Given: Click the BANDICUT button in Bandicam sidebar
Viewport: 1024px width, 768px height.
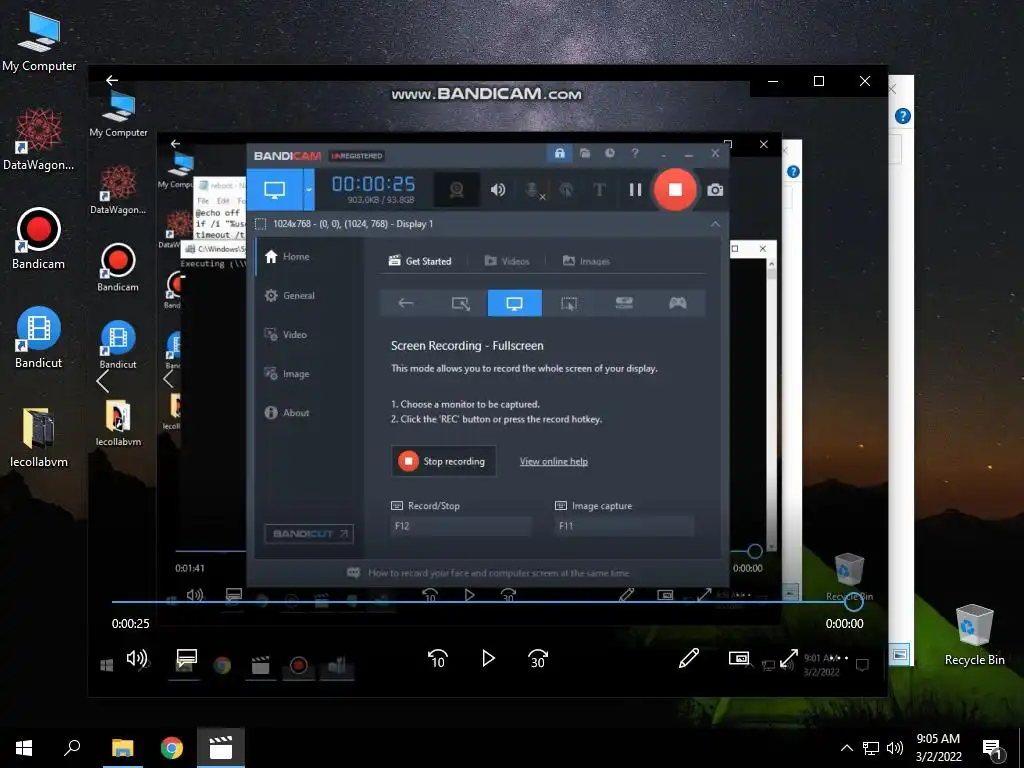Looking at the screenshot, I should pyautogui.click(x=309, y=534).
